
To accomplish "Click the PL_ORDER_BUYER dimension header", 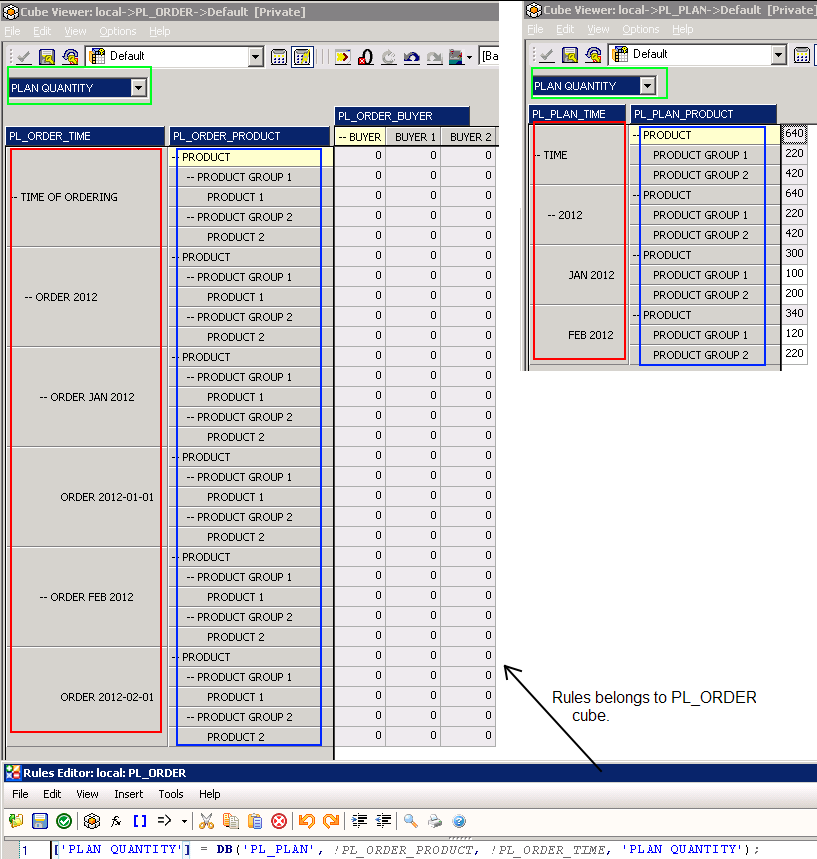I will pos(402,116).
